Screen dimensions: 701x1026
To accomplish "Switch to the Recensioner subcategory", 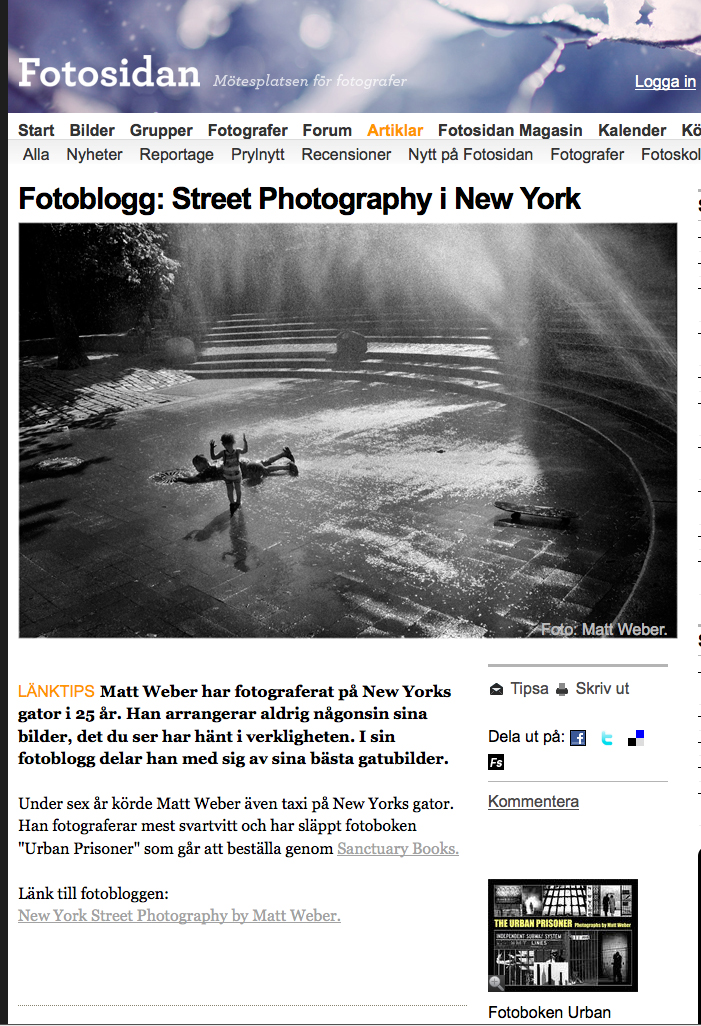I will coord(346,154).
